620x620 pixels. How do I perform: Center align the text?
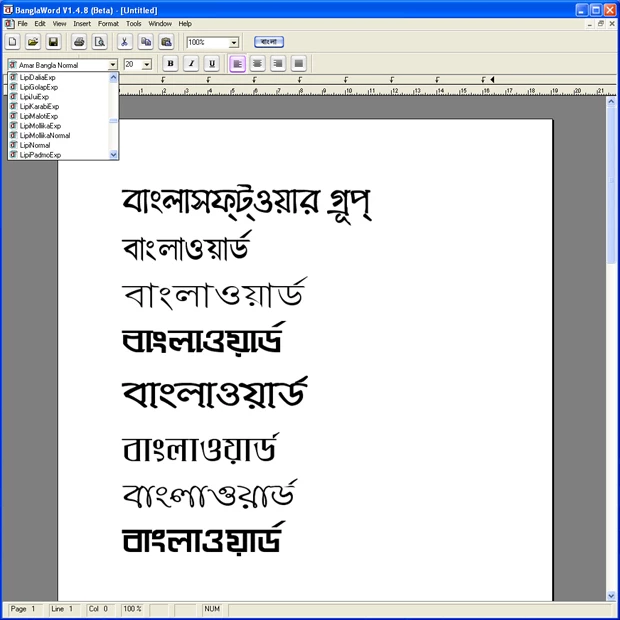pos(258,64)
